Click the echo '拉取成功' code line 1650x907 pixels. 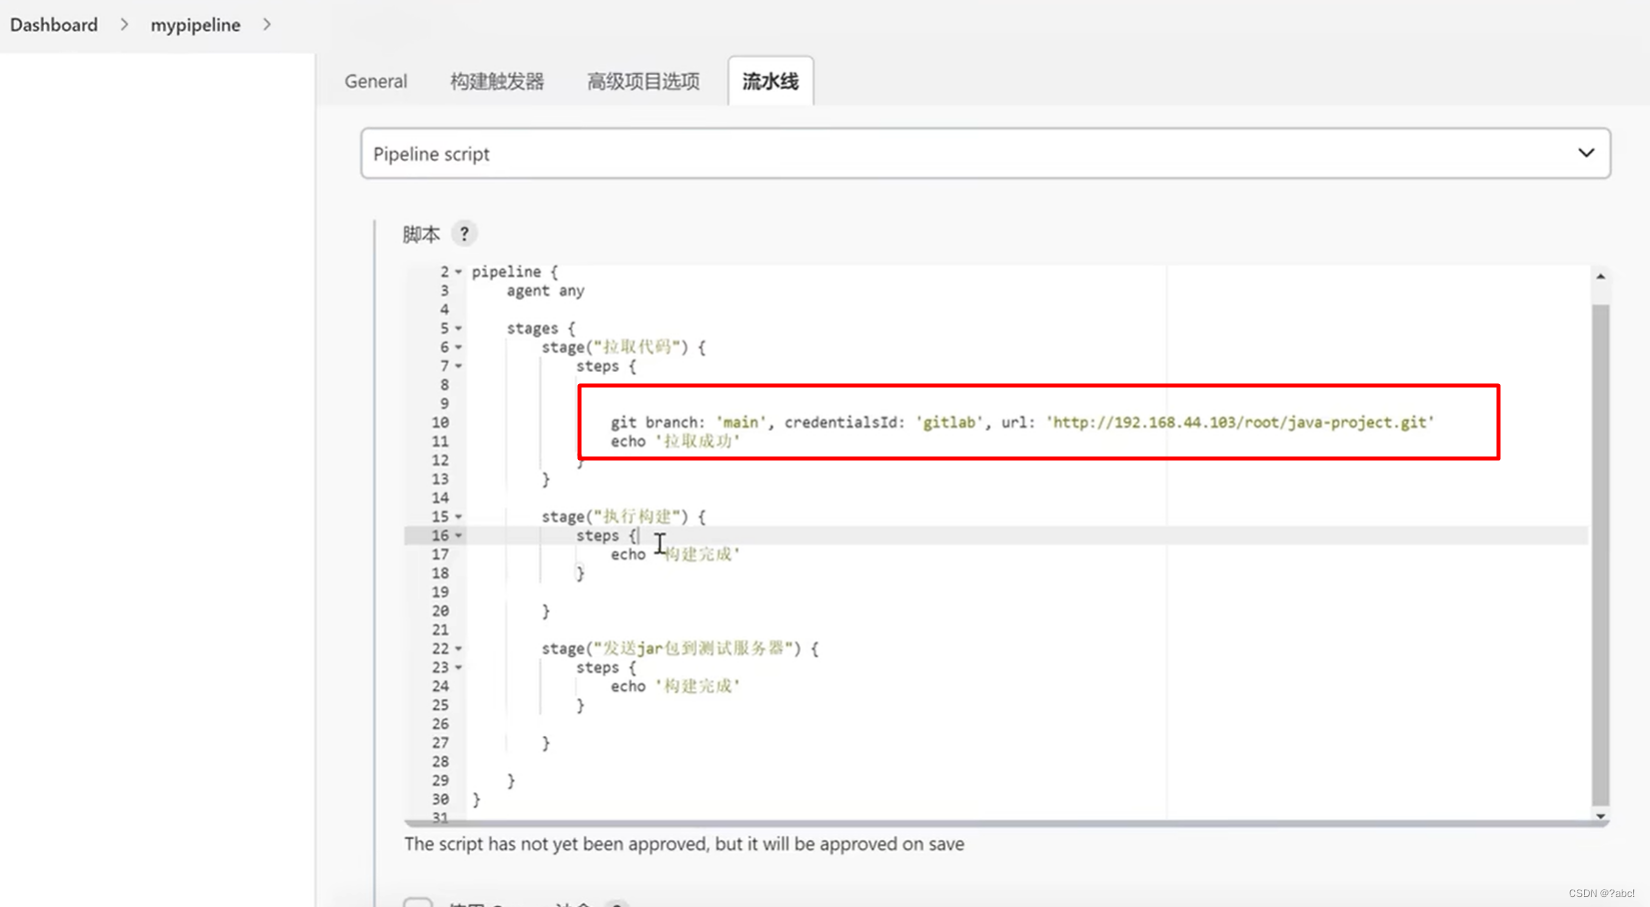675,441
